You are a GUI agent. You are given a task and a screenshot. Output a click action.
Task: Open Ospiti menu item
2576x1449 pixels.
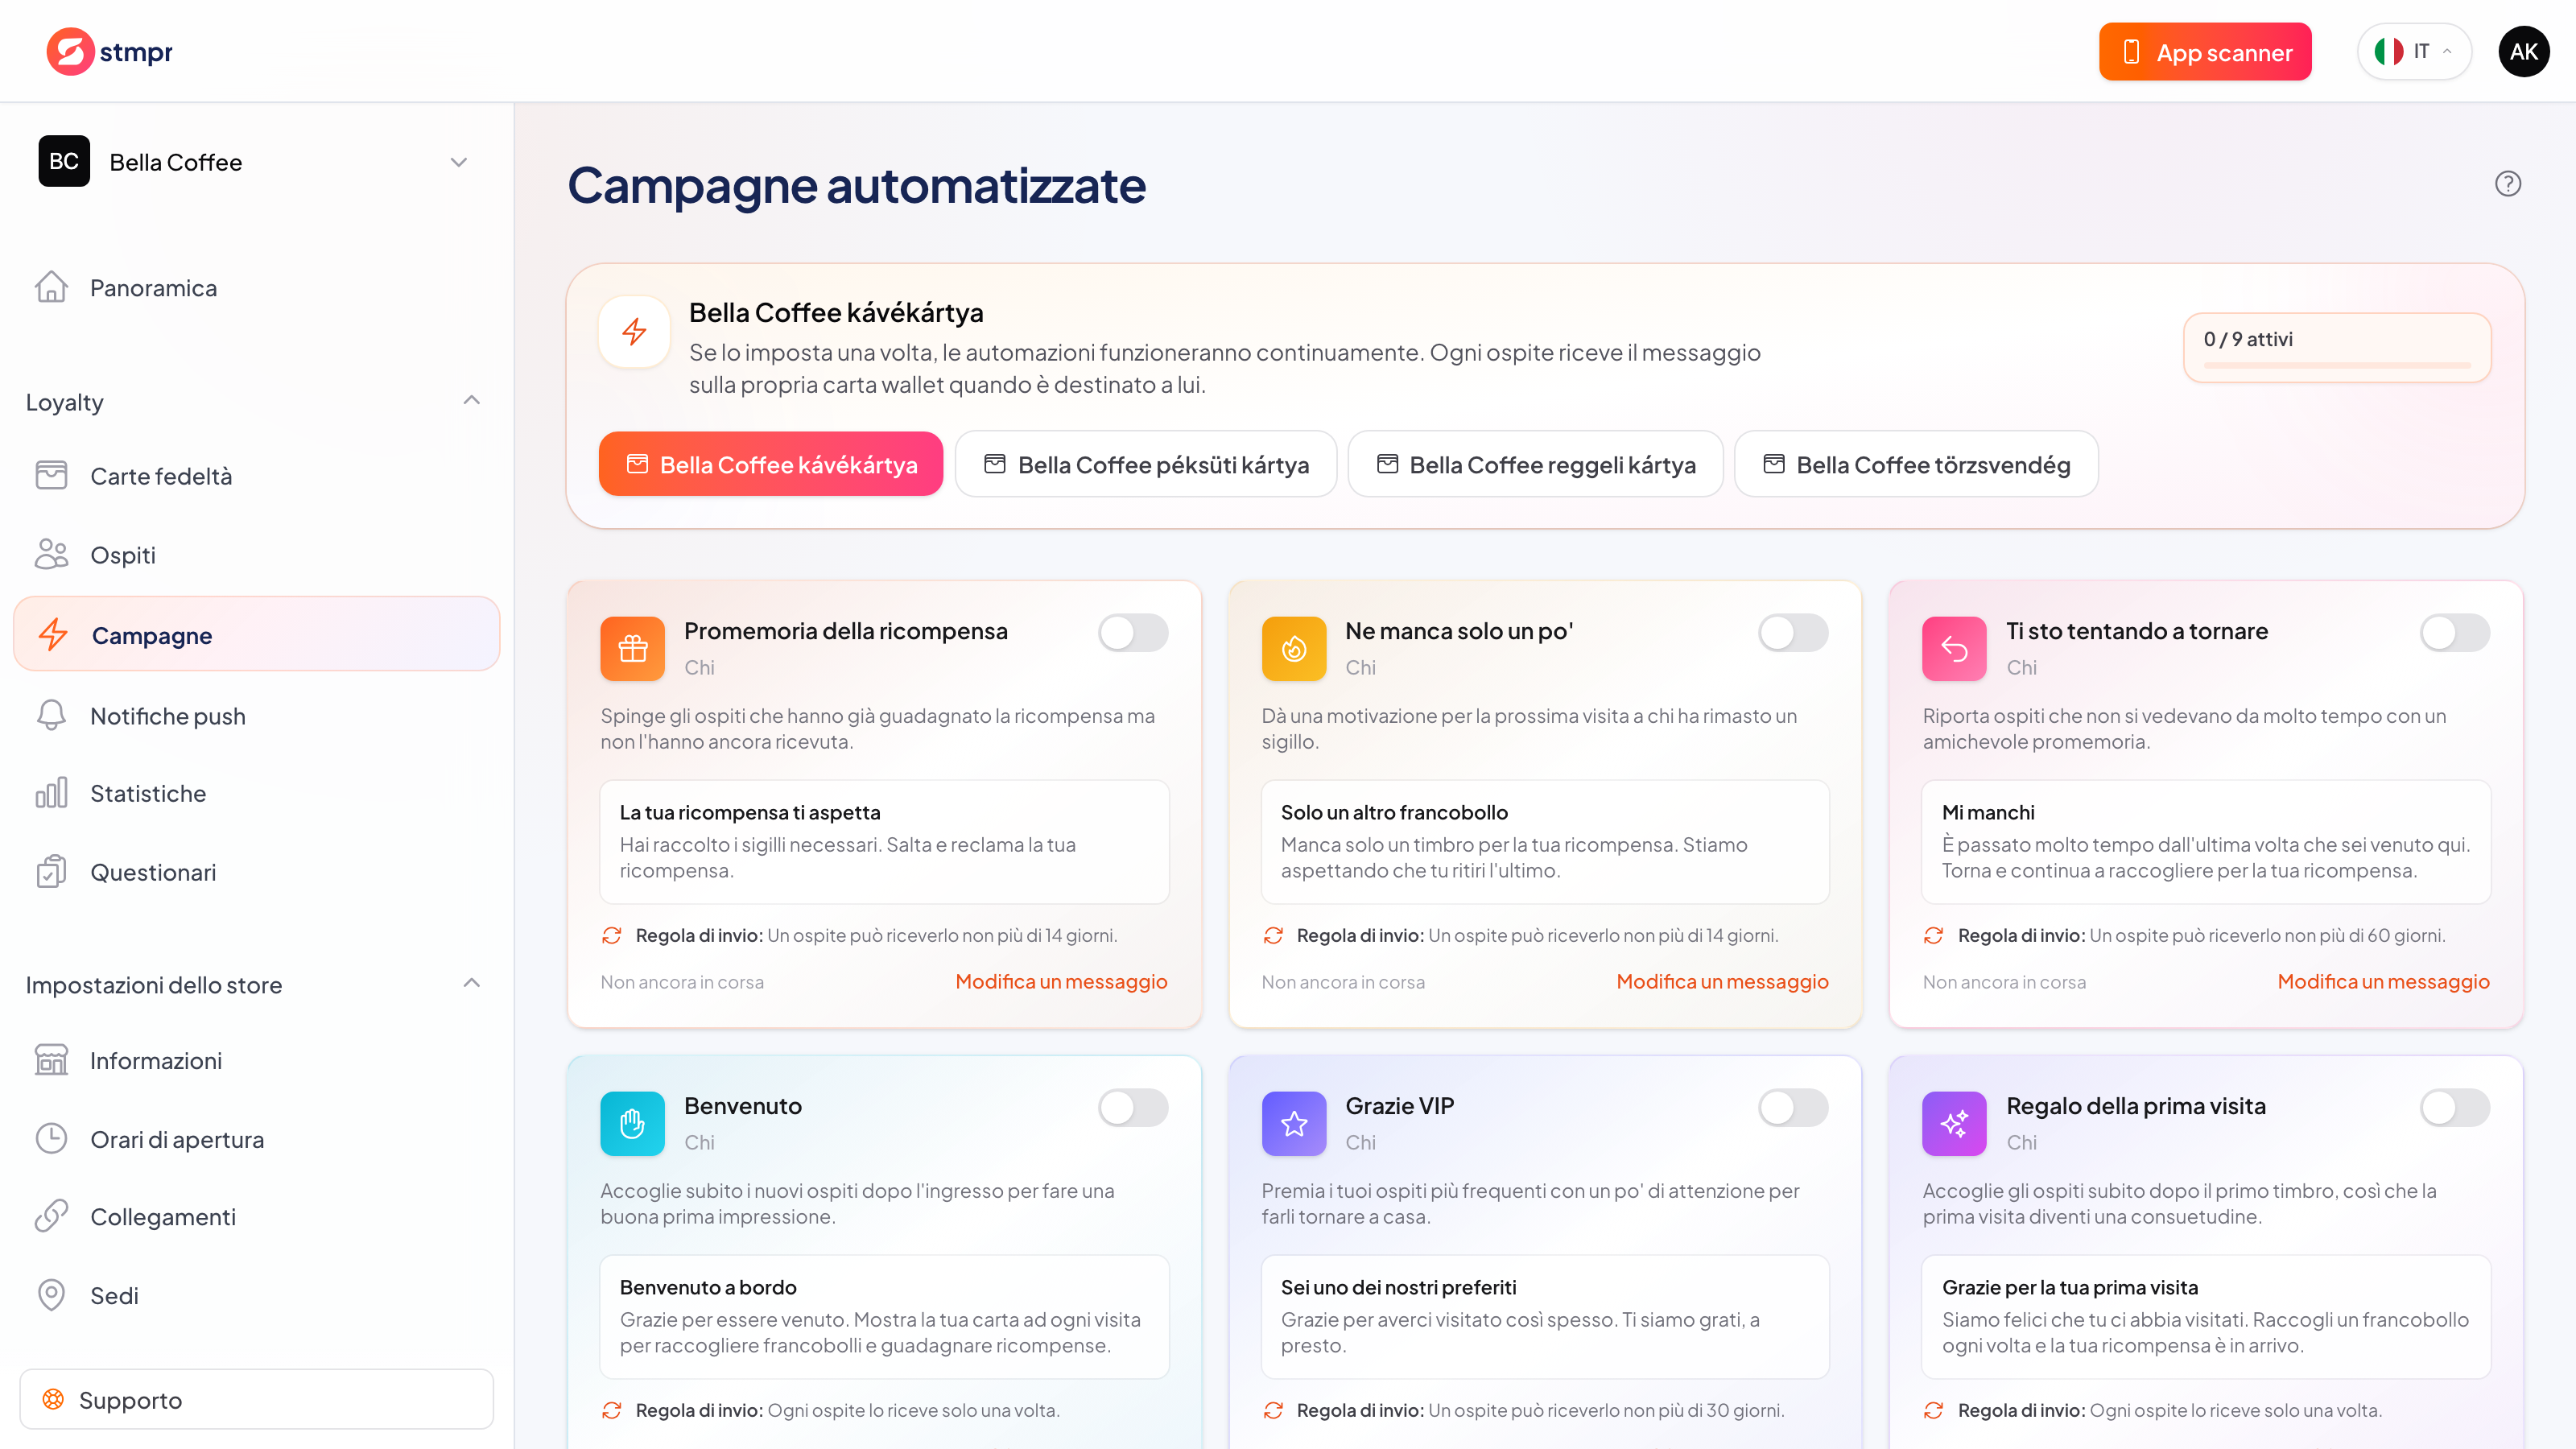(x=256, y=555)
